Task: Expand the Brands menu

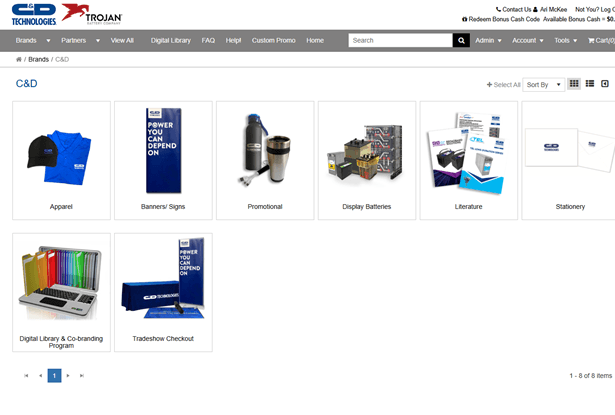Action: click(31, 40)
